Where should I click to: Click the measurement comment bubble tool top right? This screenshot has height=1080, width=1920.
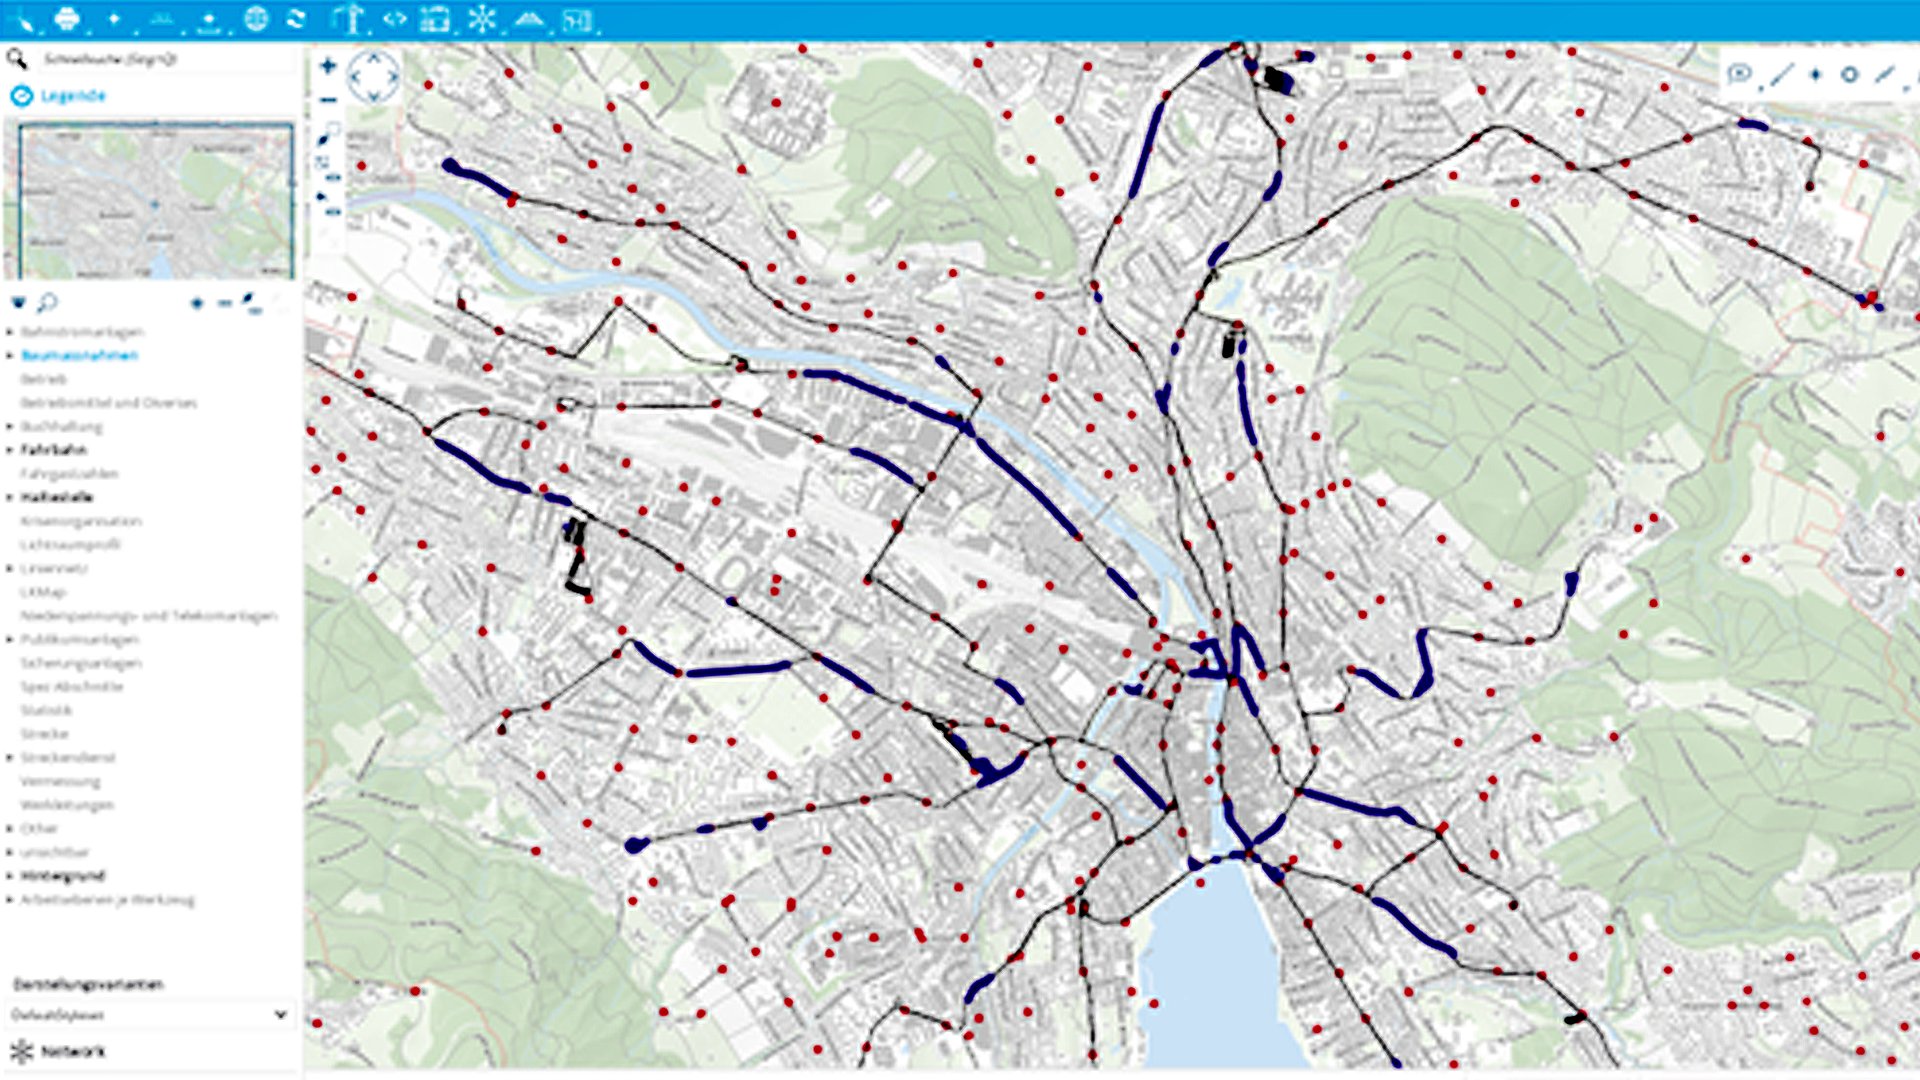tap(1739, 73)
